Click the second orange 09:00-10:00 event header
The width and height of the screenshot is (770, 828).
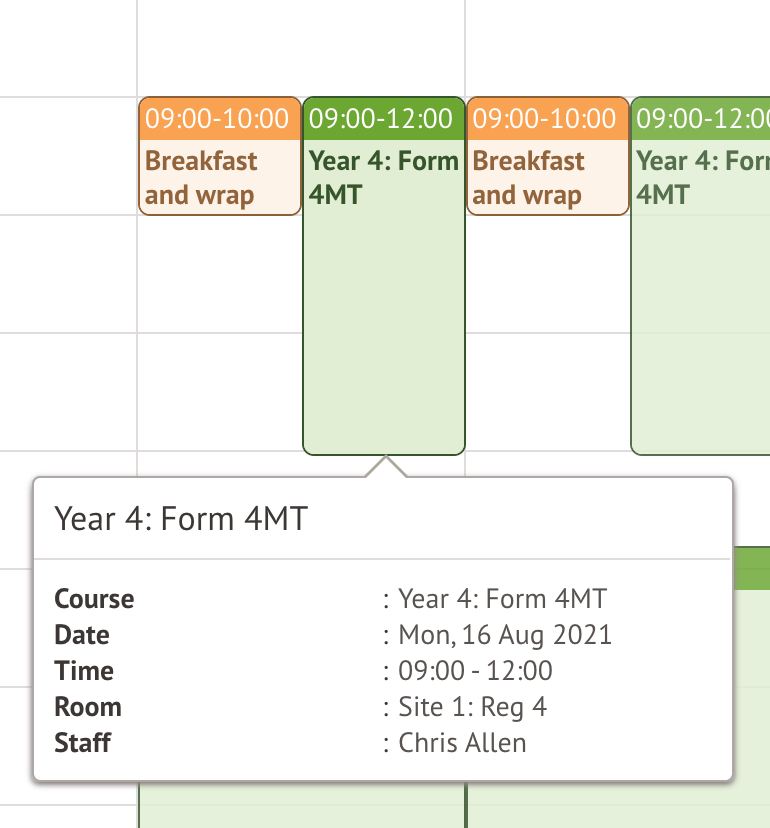547,119
